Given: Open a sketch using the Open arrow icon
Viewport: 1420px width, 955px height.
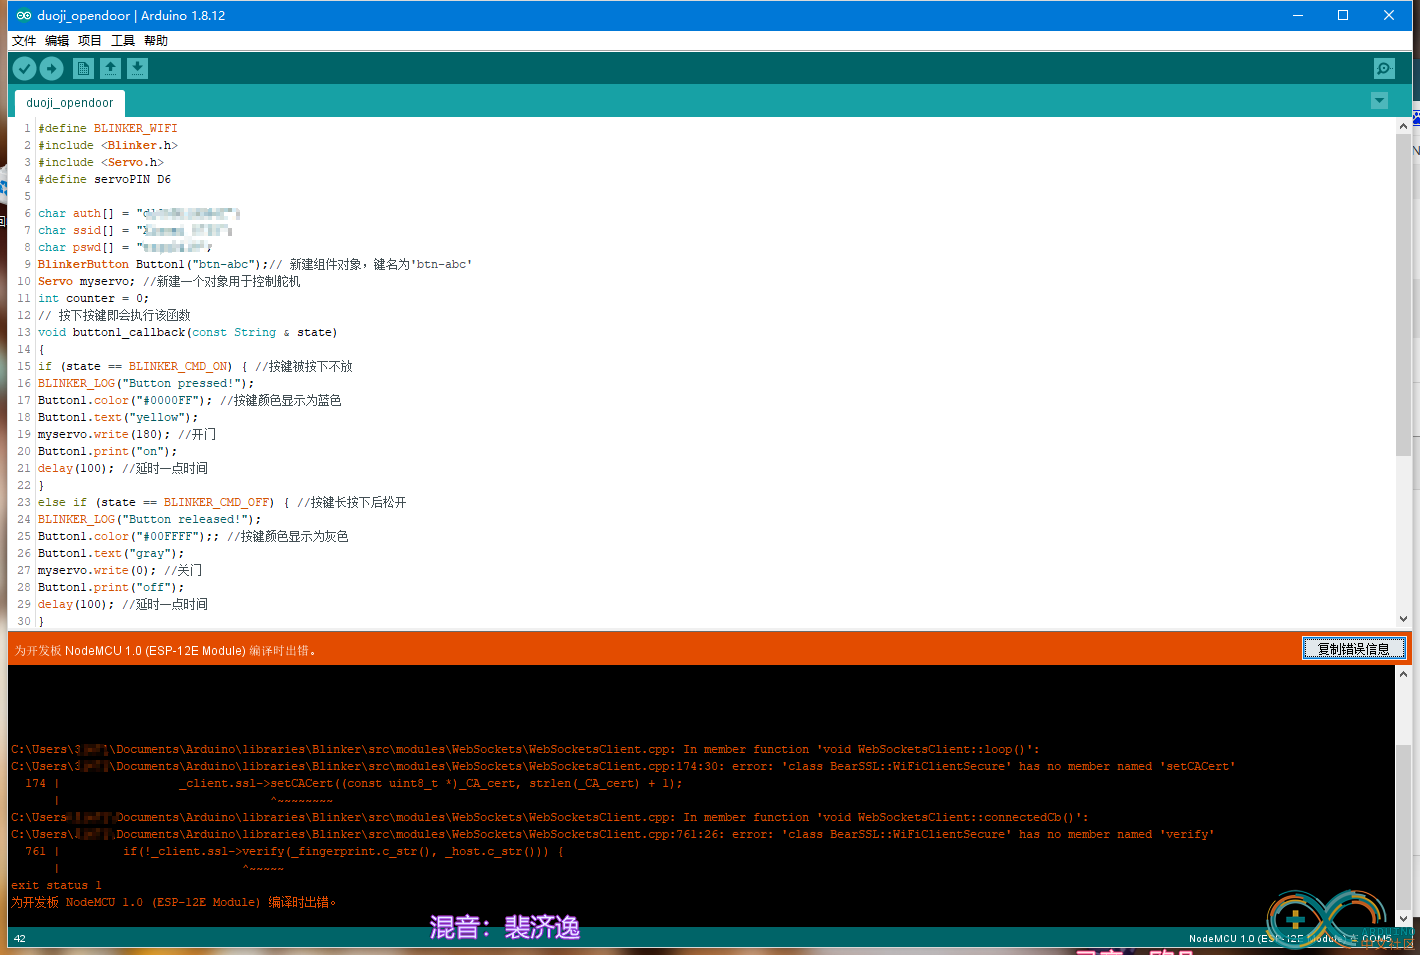Looking at the screenshot, I should pyautogui.click(x=110, y=68).
